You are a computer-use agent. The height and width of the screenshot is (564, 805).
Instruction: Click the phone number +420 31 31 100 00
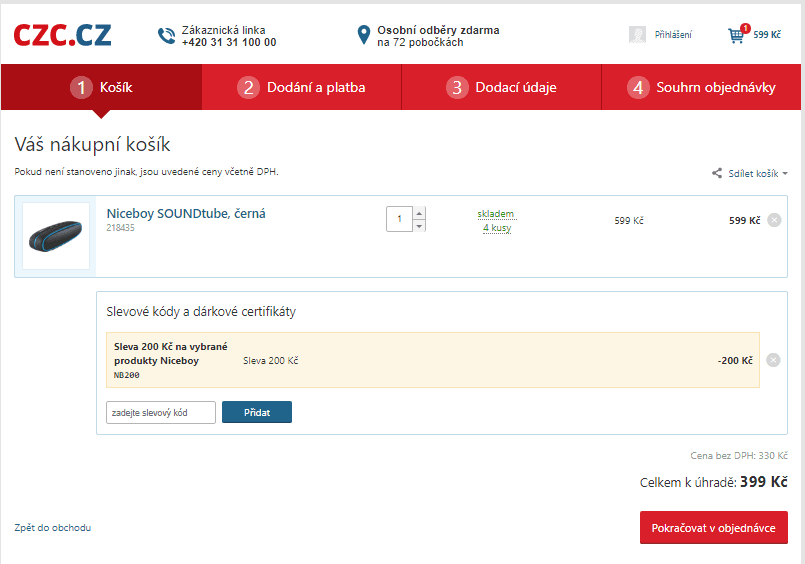(229, 43)
